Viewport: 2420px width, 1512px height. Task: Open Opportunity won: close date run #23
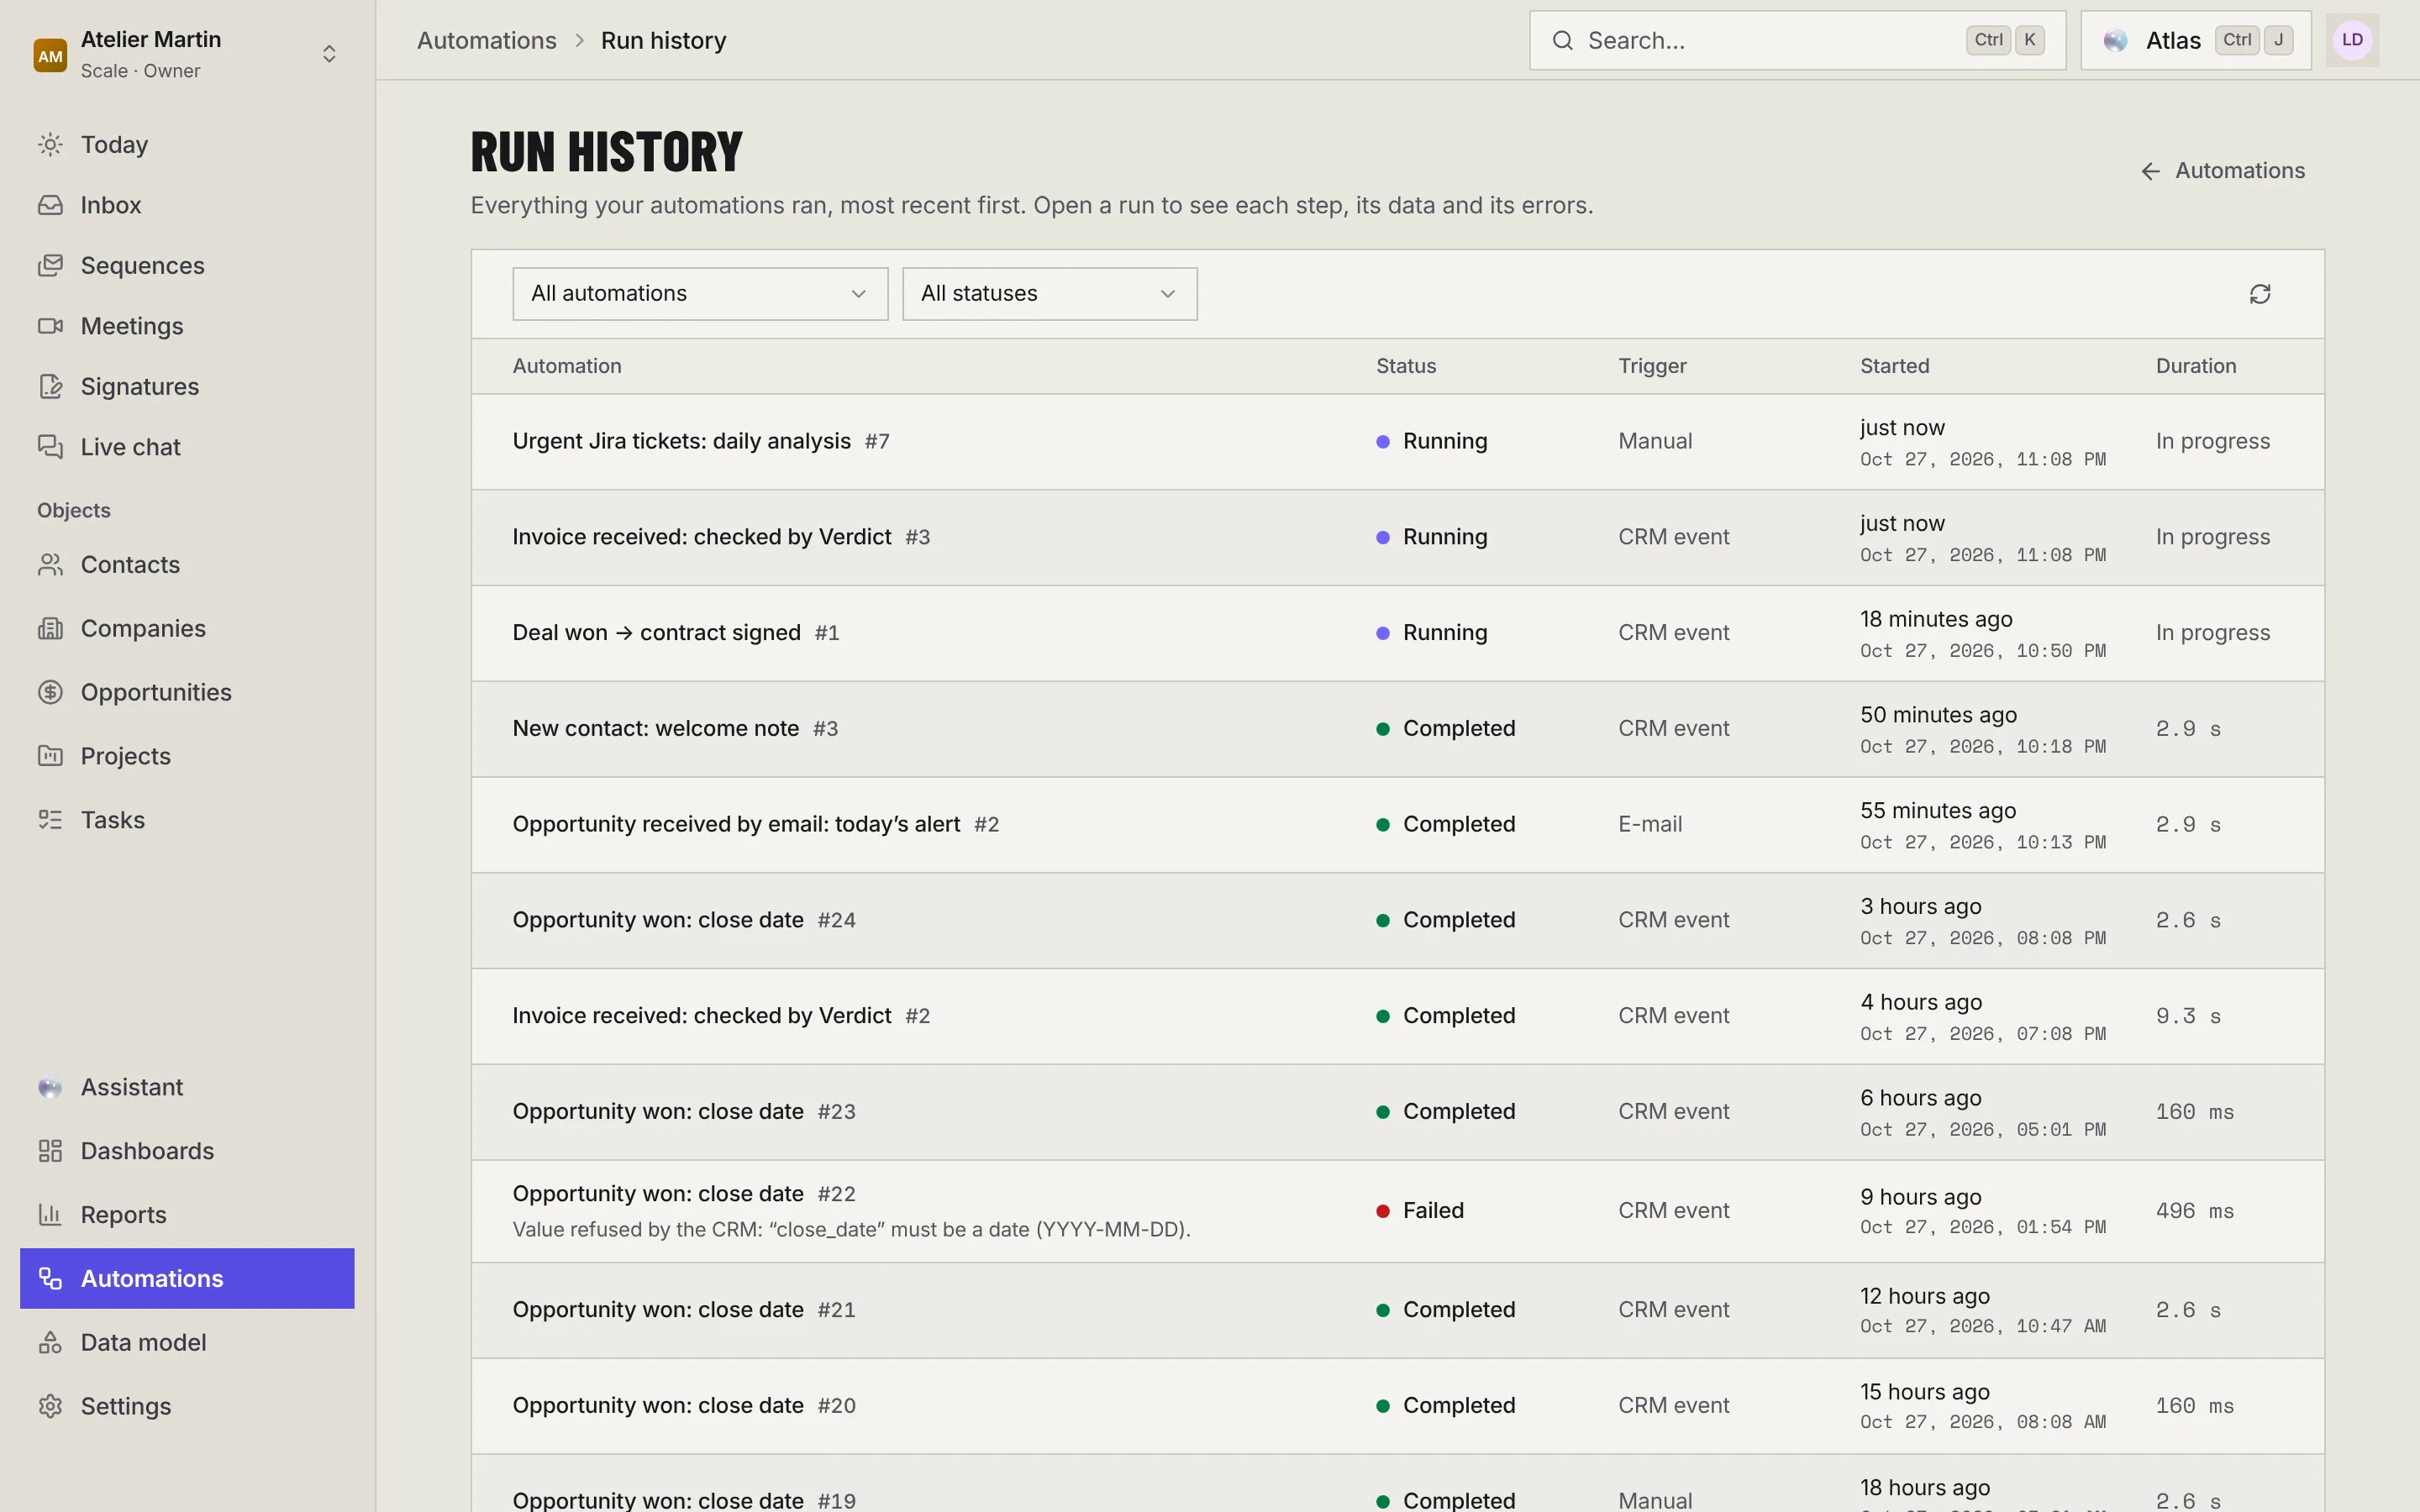click(x=1397, y=1112)
